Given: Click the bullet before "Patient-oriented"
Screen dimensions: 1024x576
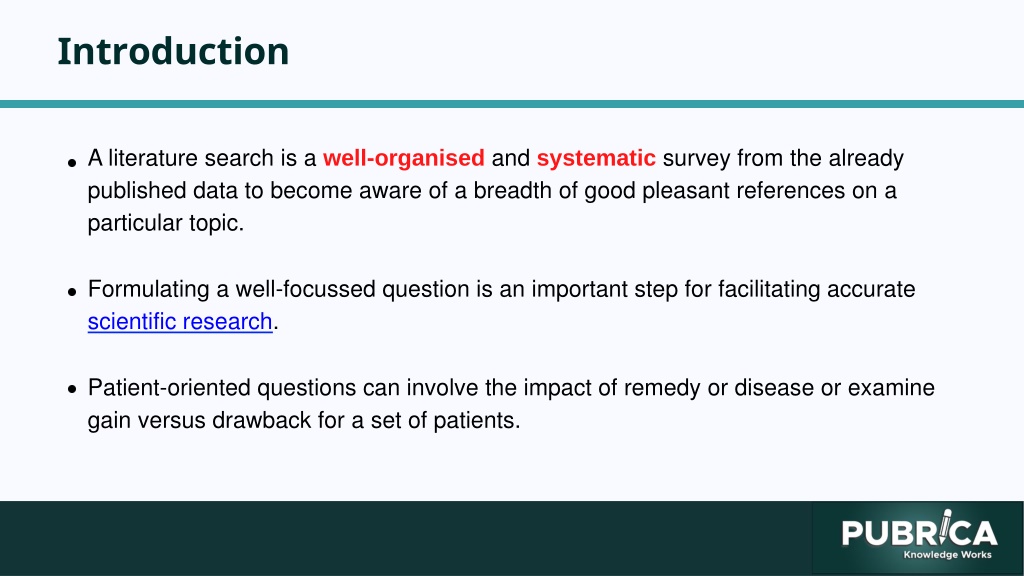Looking at the screenshot, I should tap(72, 390).
